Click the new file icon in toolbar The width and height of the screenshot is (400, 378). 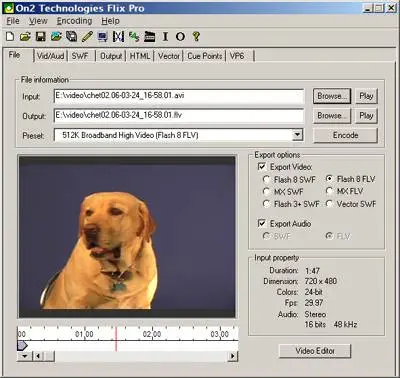click(10, 36)
